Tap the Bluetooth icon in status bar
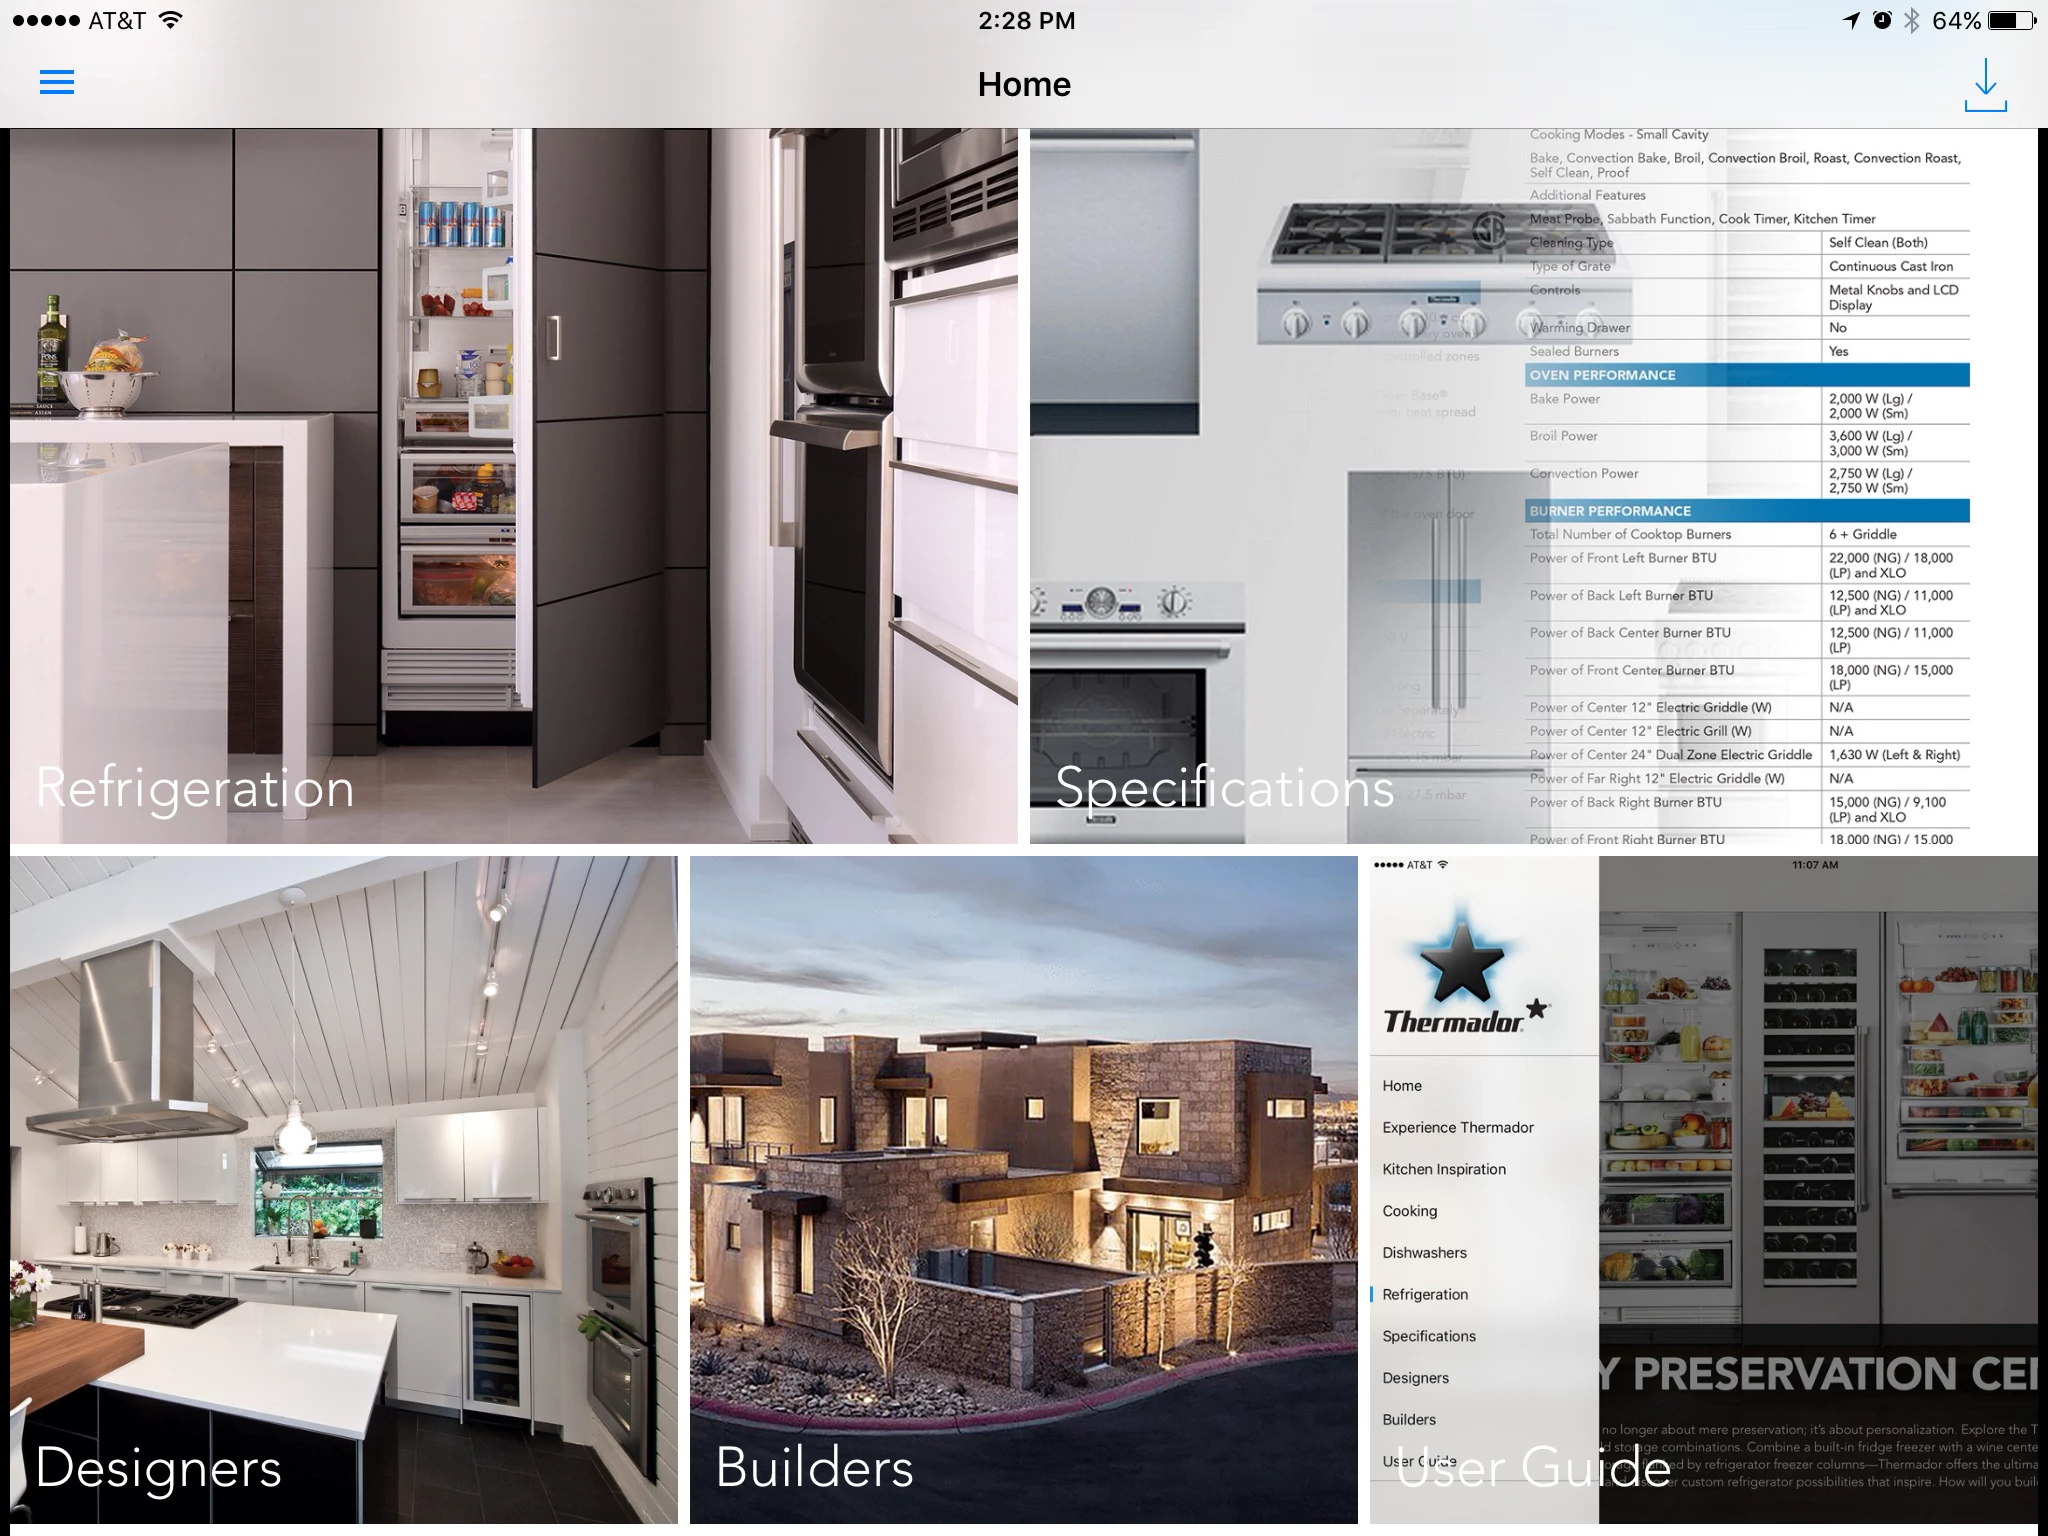 [1911, 20]
